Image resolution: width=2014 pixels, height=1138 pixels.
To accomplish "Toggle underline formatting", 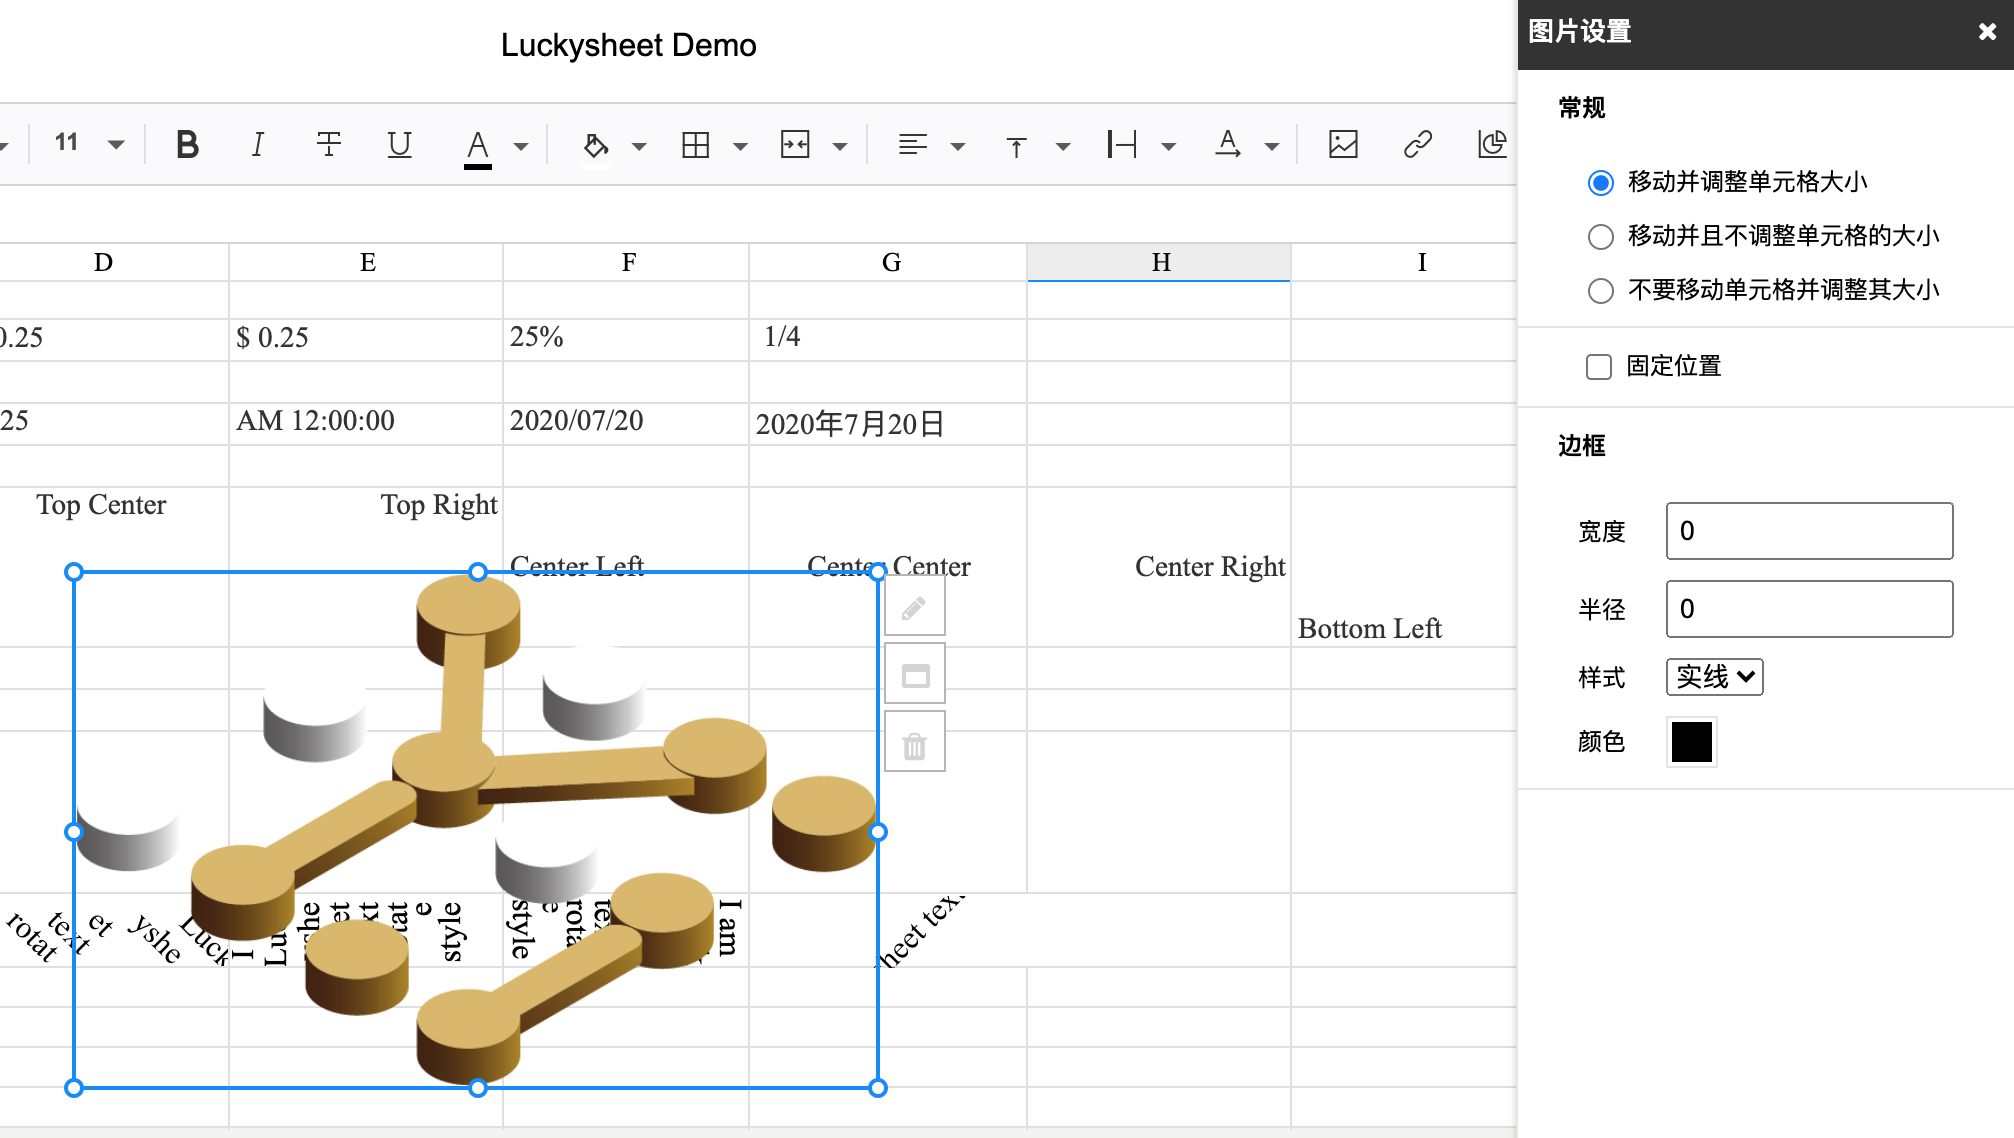I will [x=399, y=145].
